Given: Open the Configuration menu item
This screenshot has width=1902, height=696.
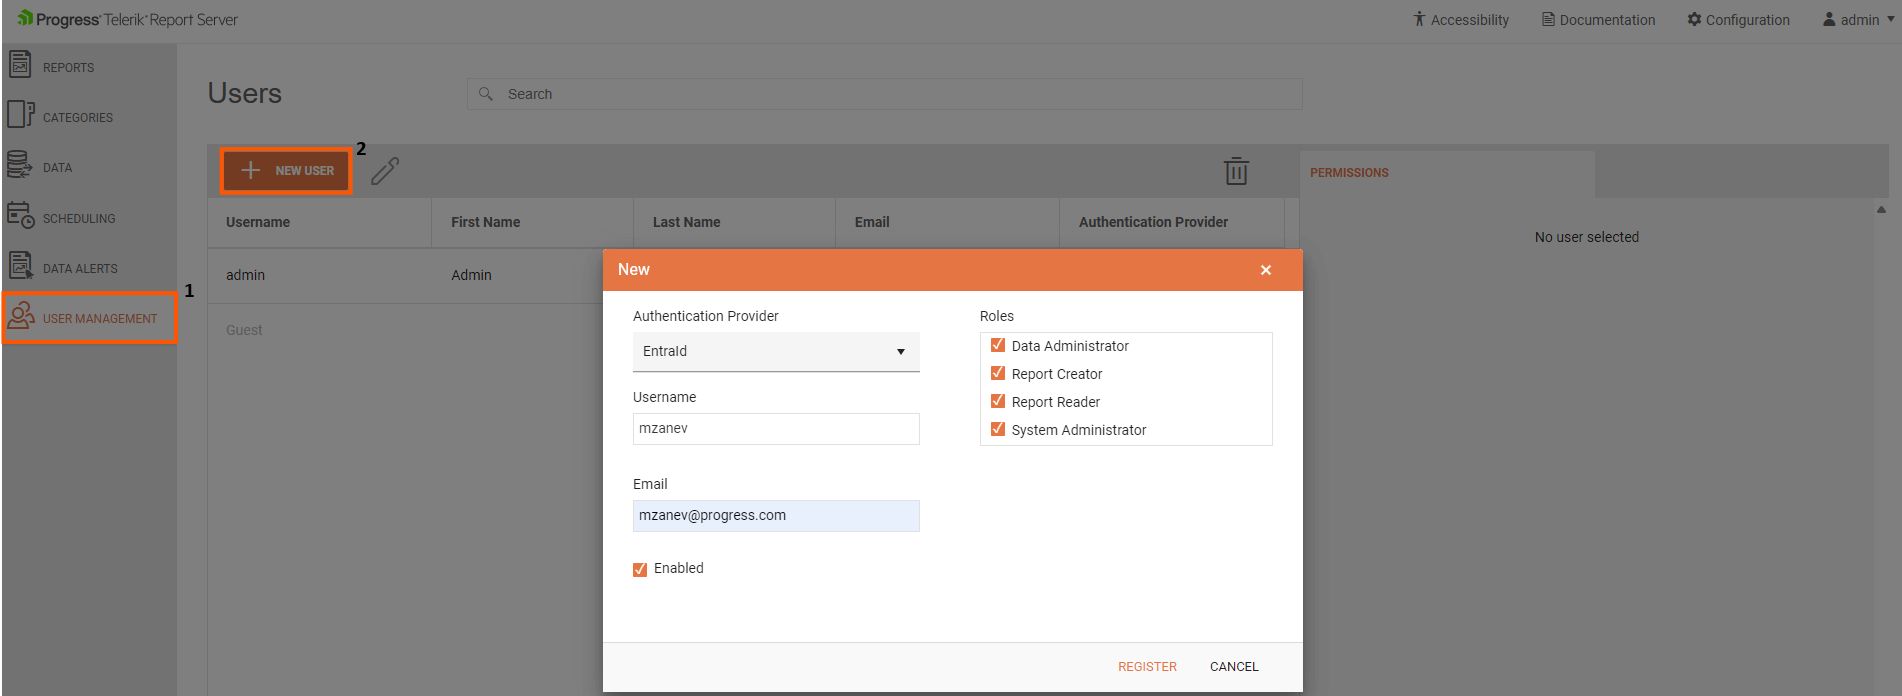Looking at the screenshot, I should (1739, 20).
